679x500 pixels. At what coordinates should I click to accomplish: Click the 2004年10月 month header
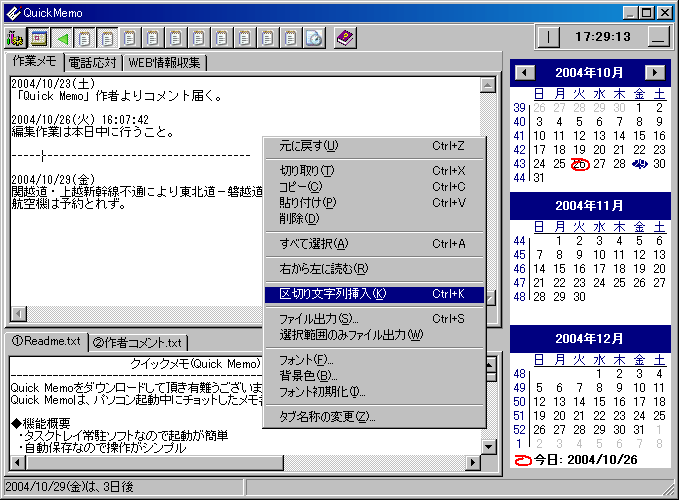[x=589, y=72]
